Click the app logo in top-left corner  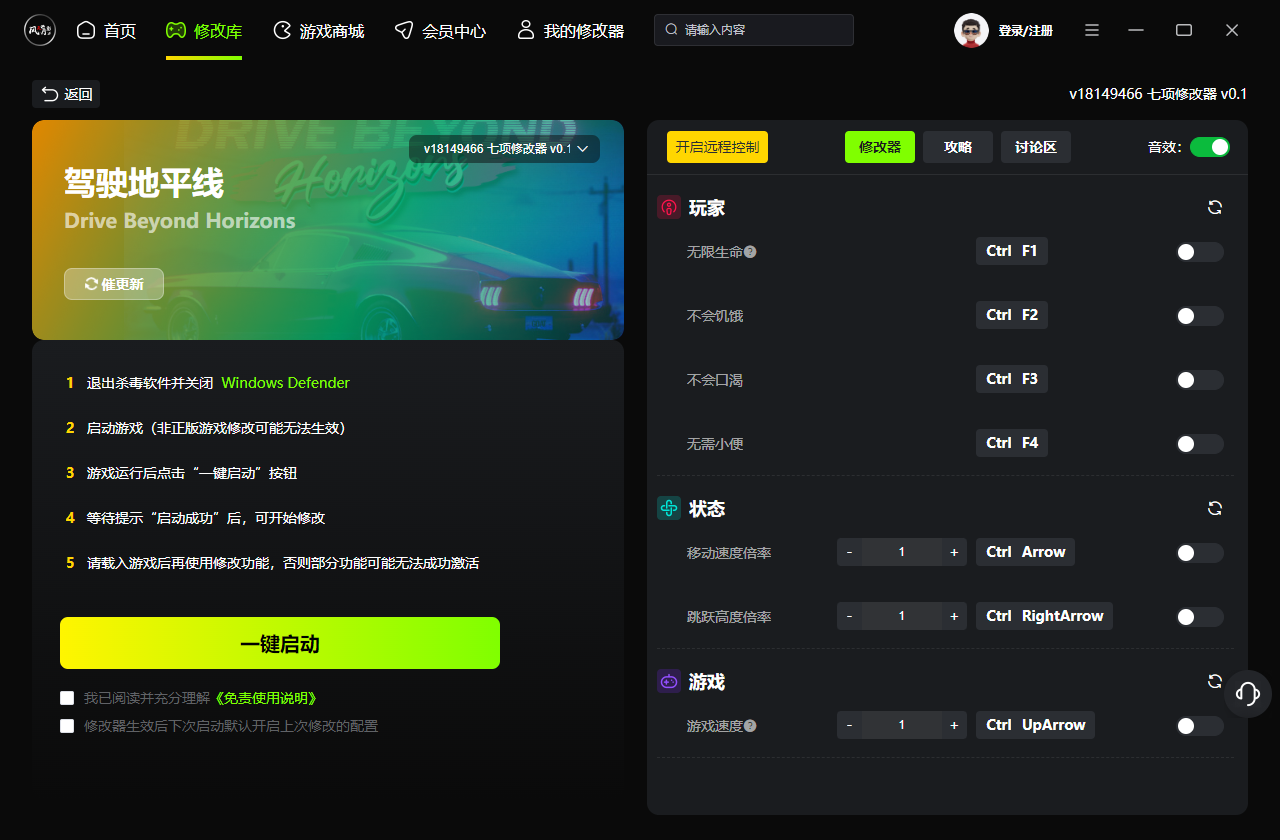click(40, 30)
